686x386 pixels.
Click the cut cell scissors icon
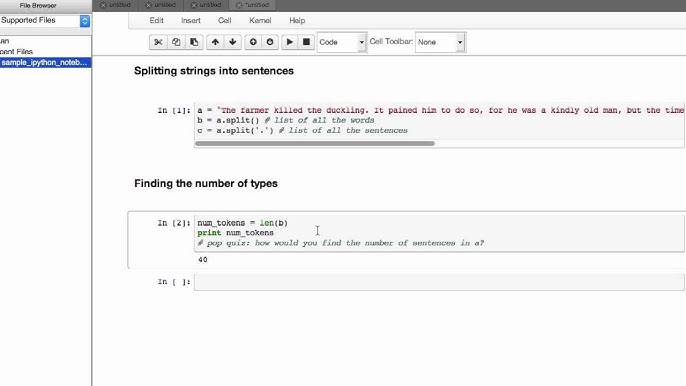(158, 42)
